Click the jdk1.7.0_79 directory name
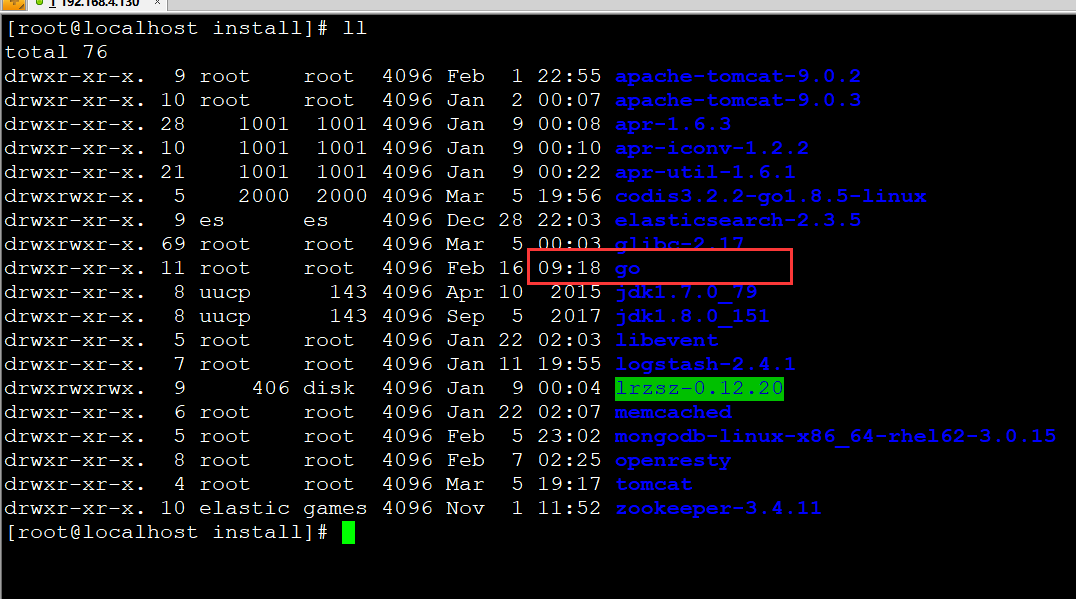This screenshot has height=599, width=1076. tap(686, 292)
